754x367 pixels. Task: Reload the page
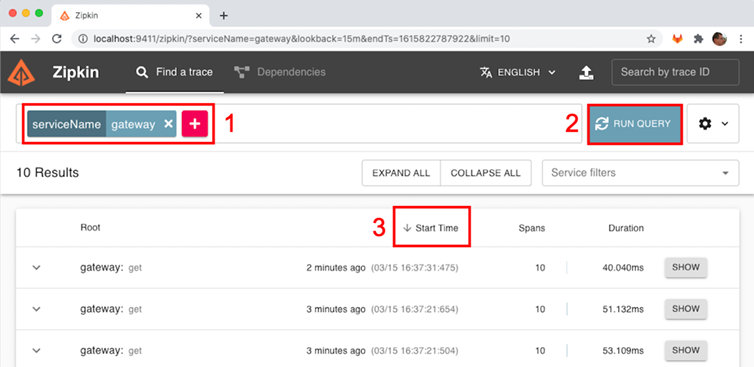57,39
